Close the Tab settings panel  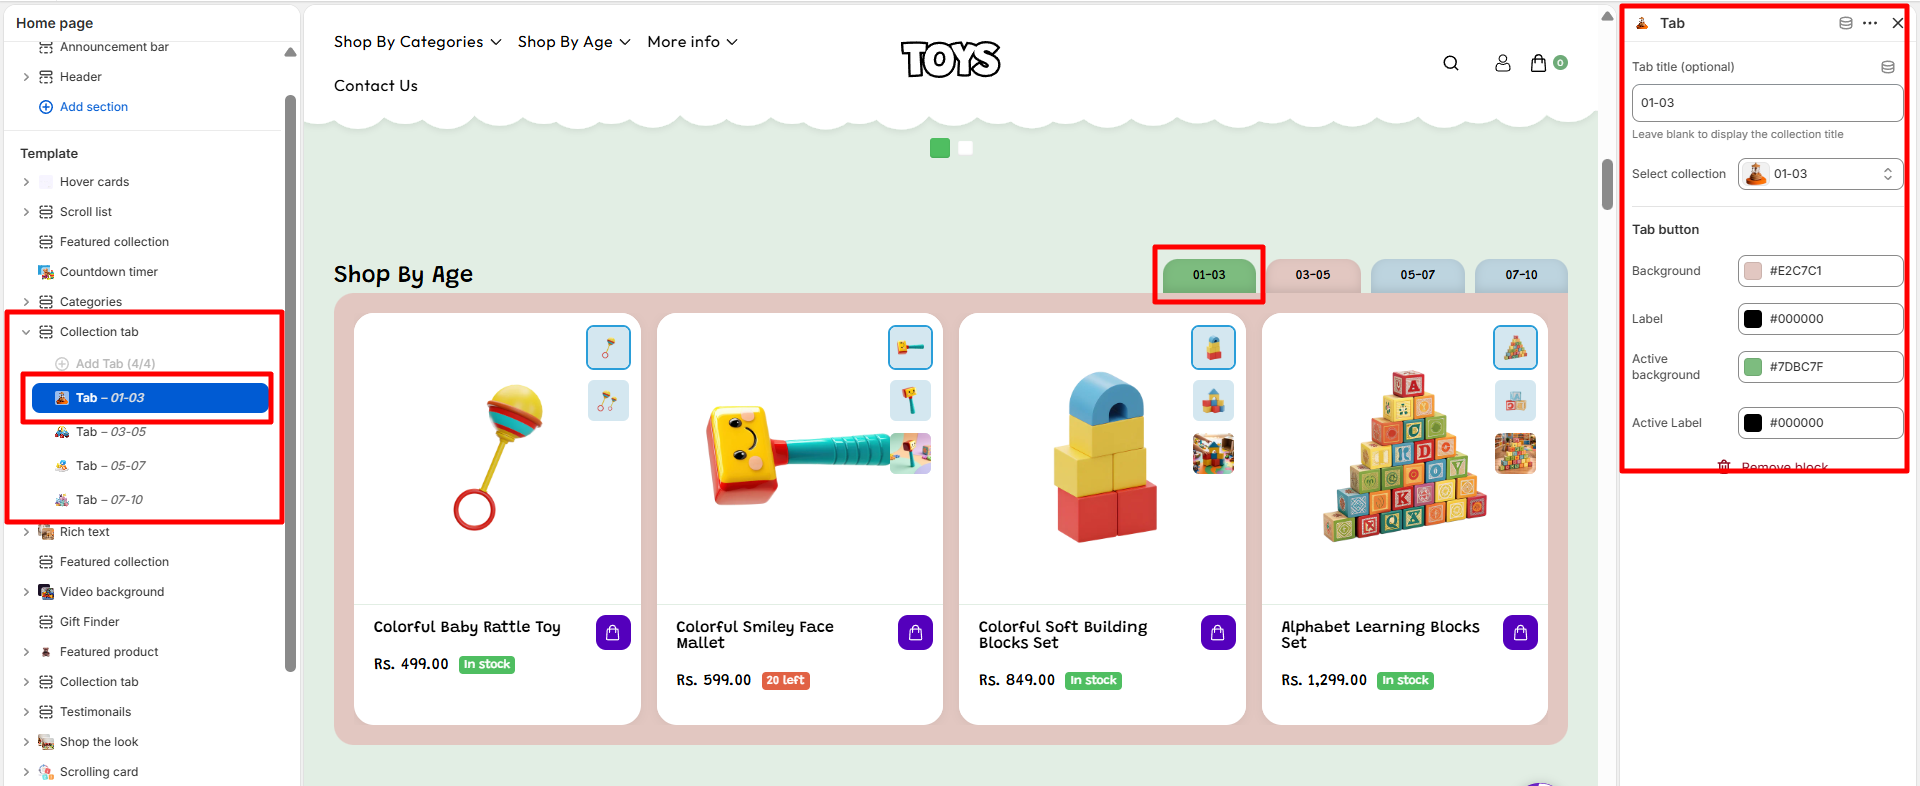click(x=1897, y=23)
